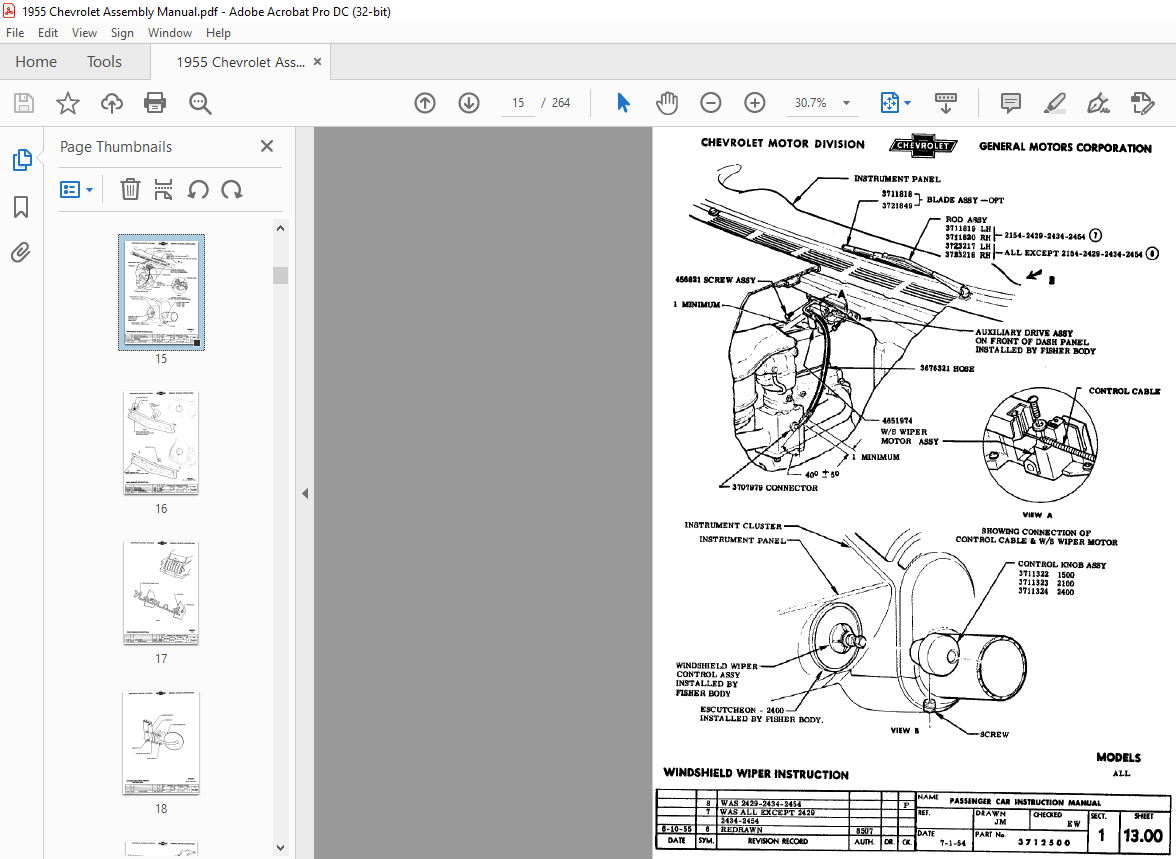Close the Page Thumbnails panel
Screen dimensions: 1176x859
point(266,146)
